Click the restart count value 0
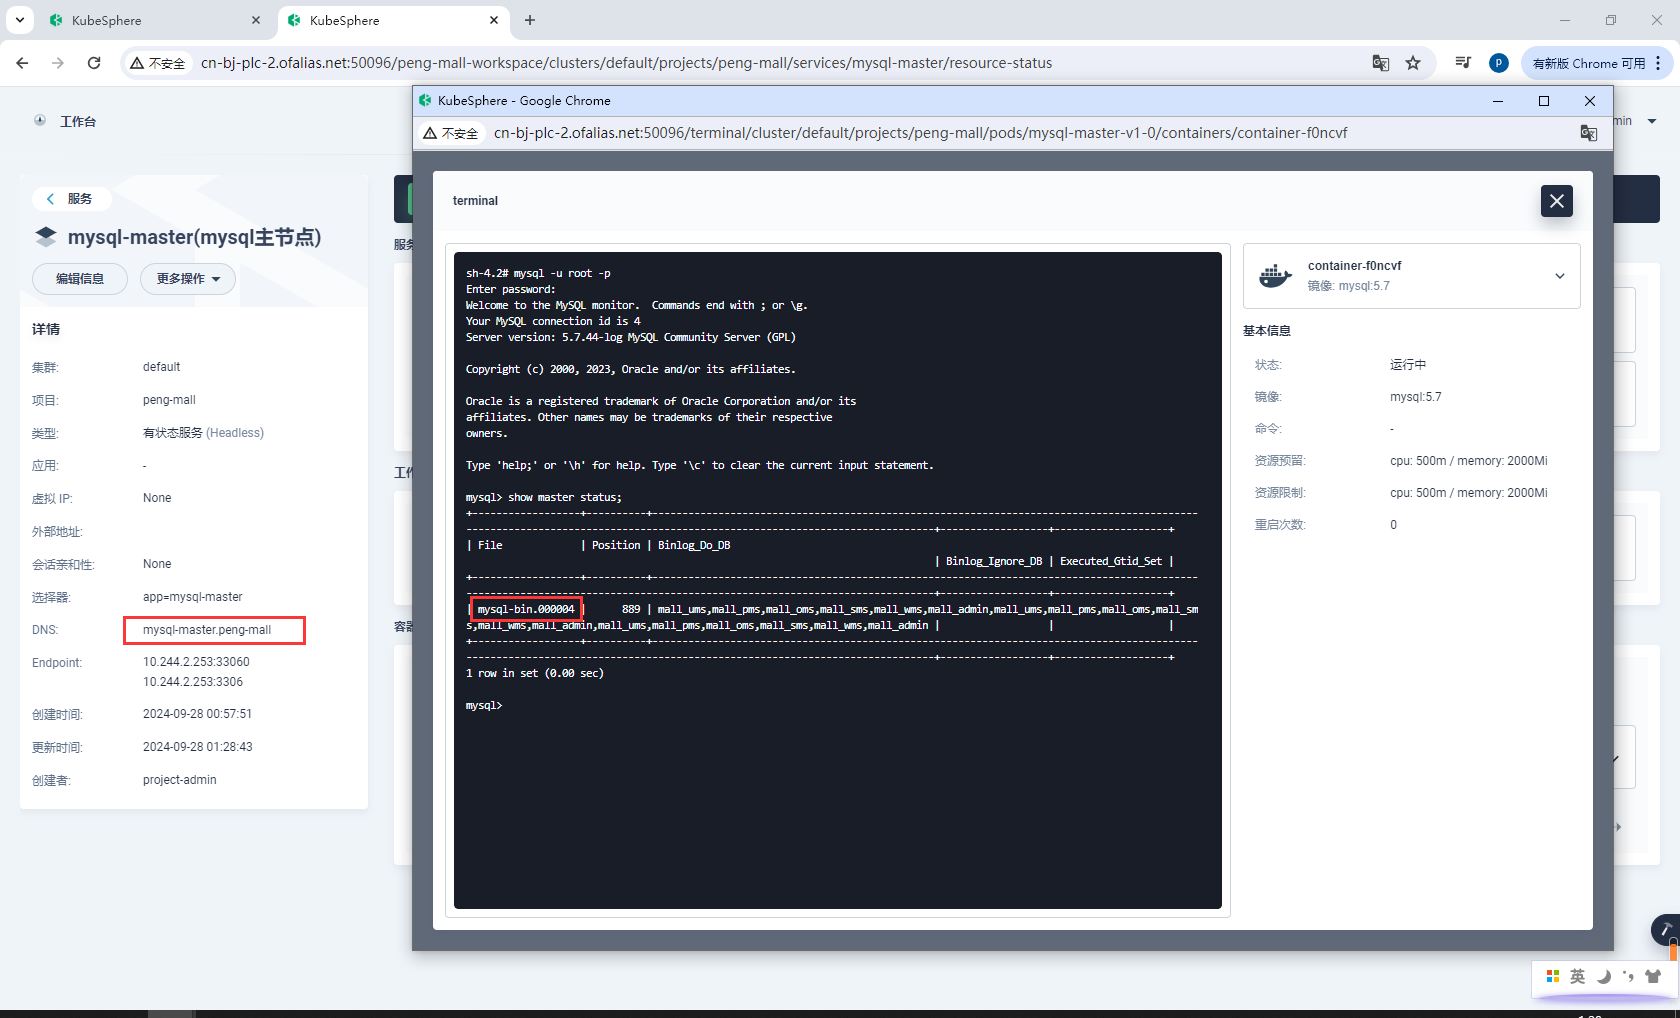This screenshot has width=1680, height=1018. click(x=1393, y=525)
